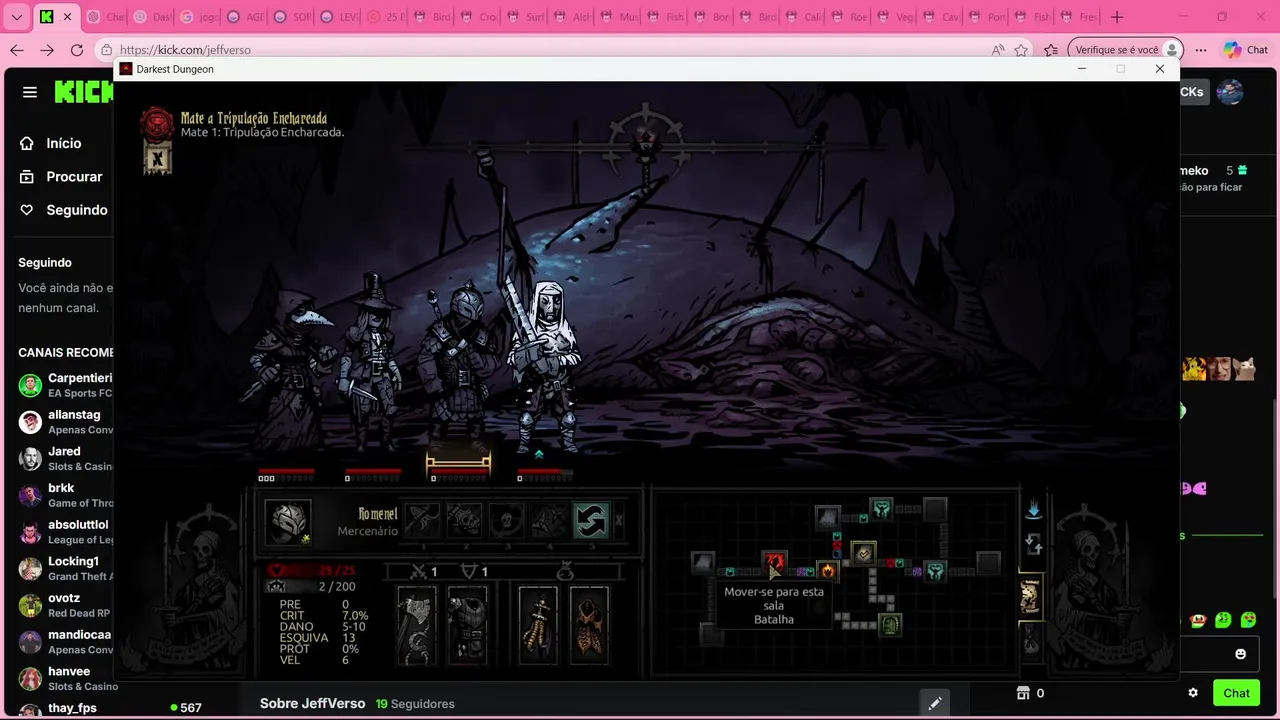Select the second trinket slot with orange cloak
1280x720 pixels.
click(589, 626)
